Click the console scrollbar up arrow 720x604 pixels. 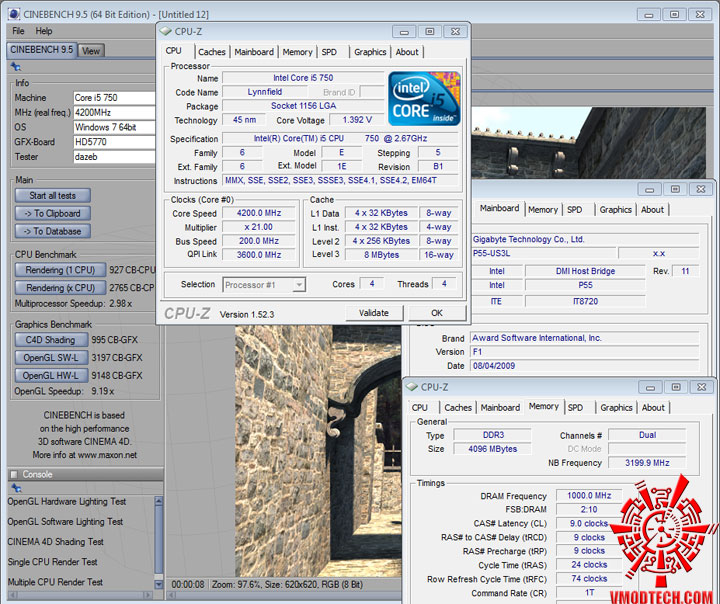pos(157,500)
